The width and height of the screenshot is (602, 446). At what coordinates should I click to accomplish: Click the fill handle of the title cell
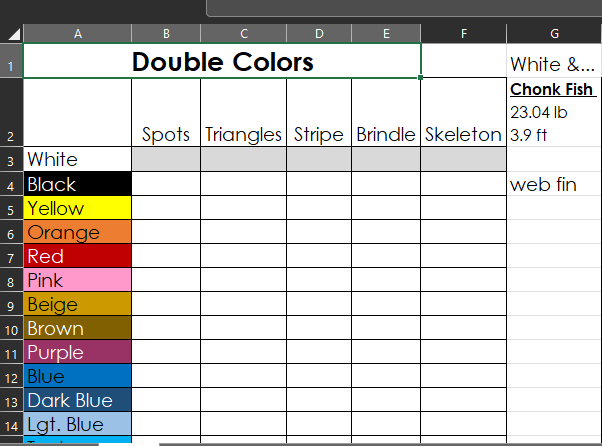(x=421, y=77)
